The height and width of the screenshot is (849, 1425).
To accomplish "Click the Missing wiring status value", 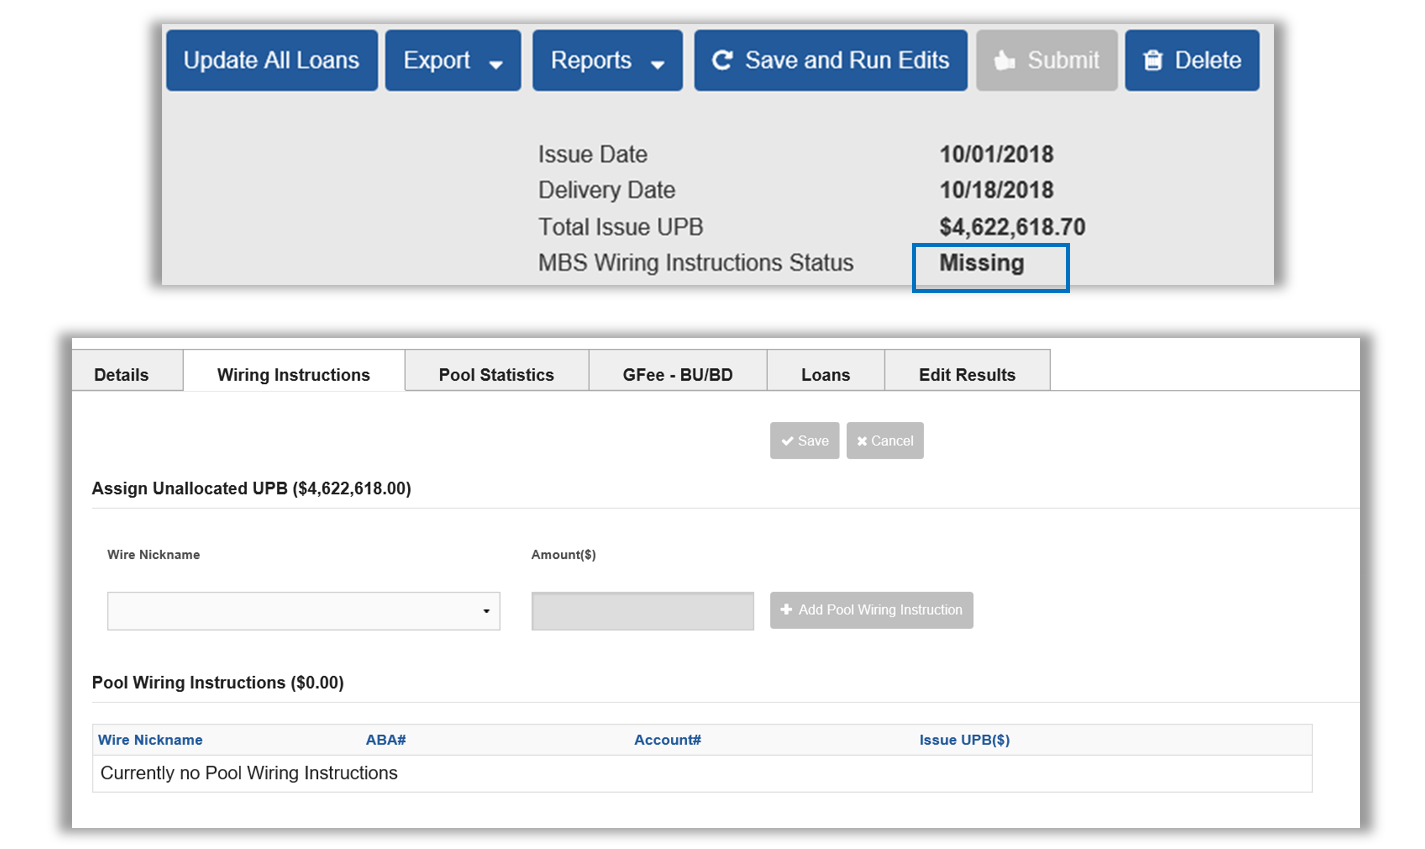I will [x=982, y=263].
